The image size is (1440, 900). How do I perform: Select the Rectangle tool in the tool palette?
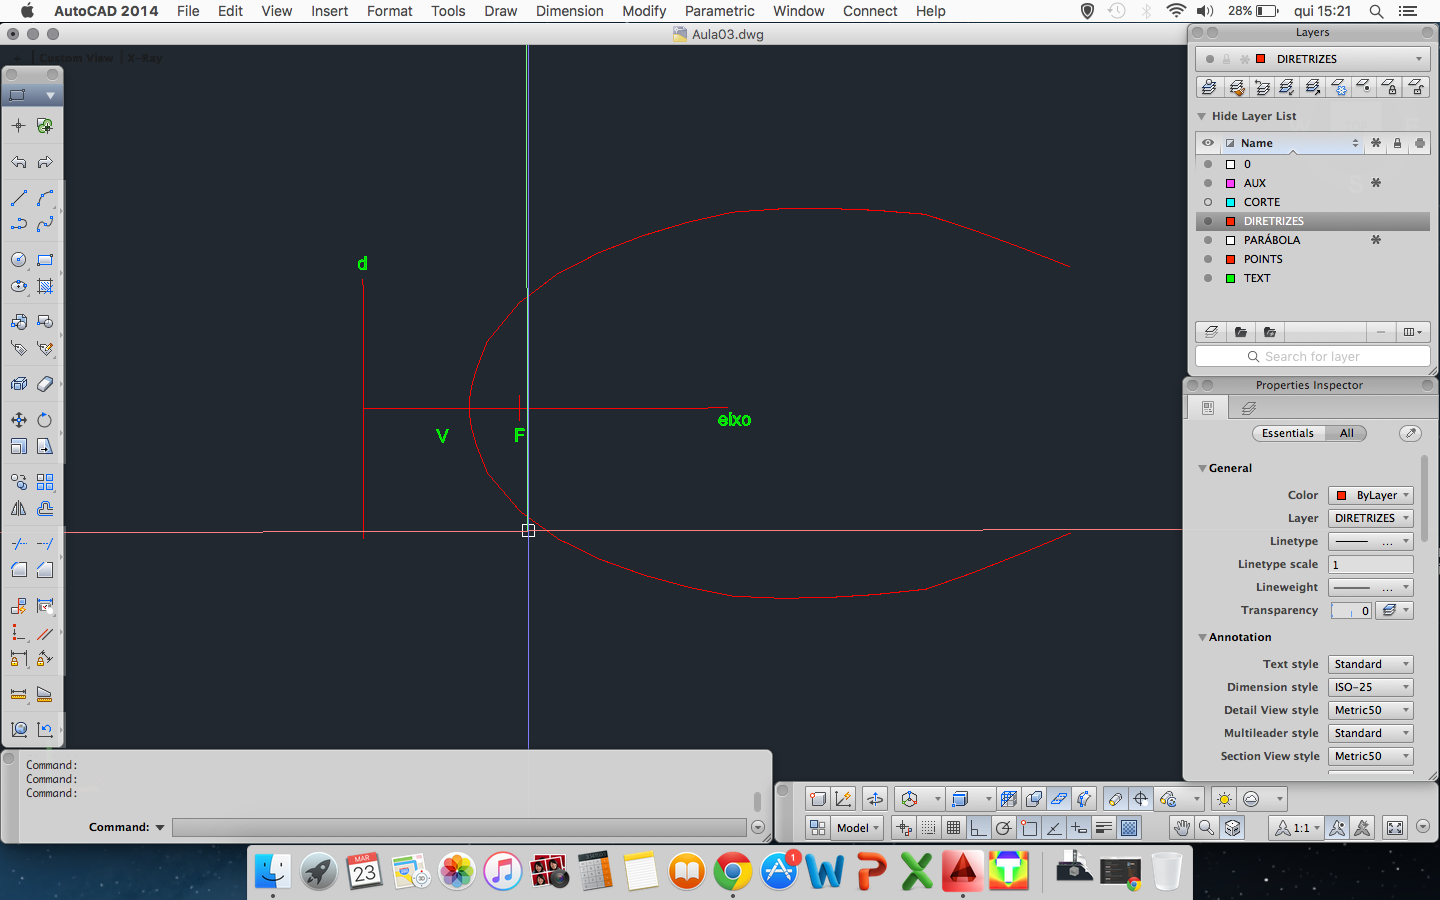point(45,260)
